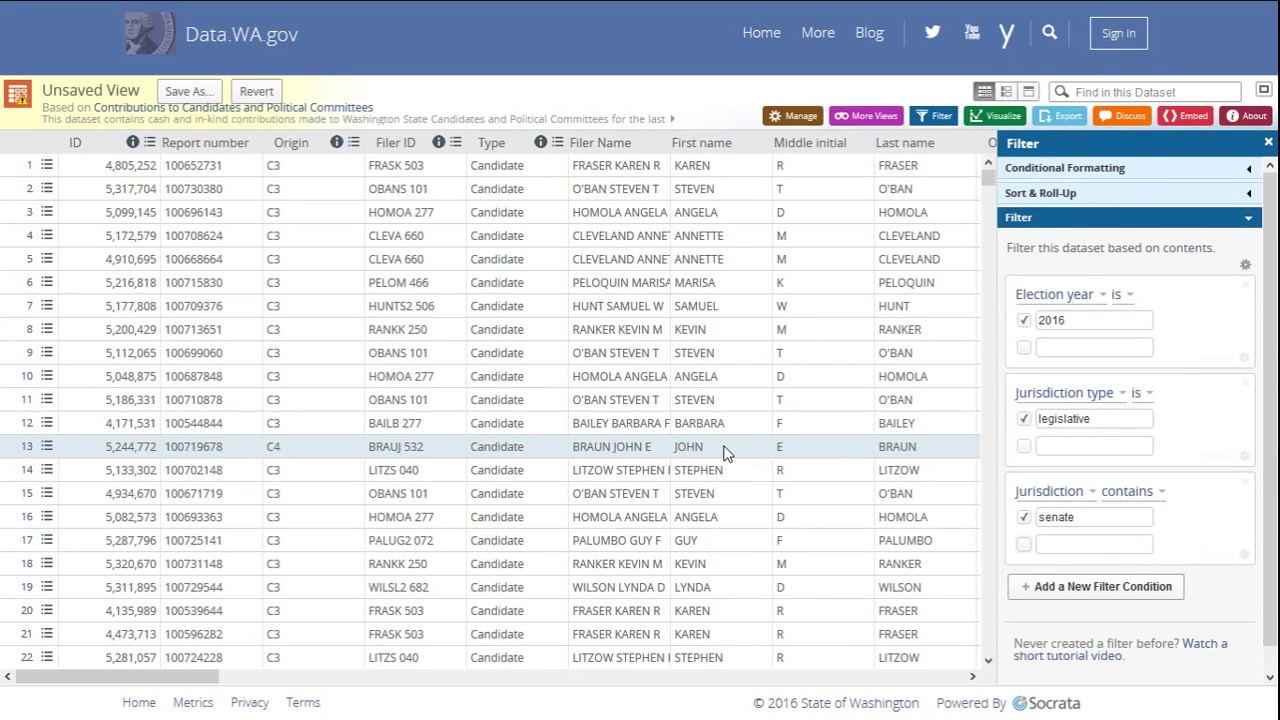Expand the Conditional Formatting section

click(x=1129, y=168)
